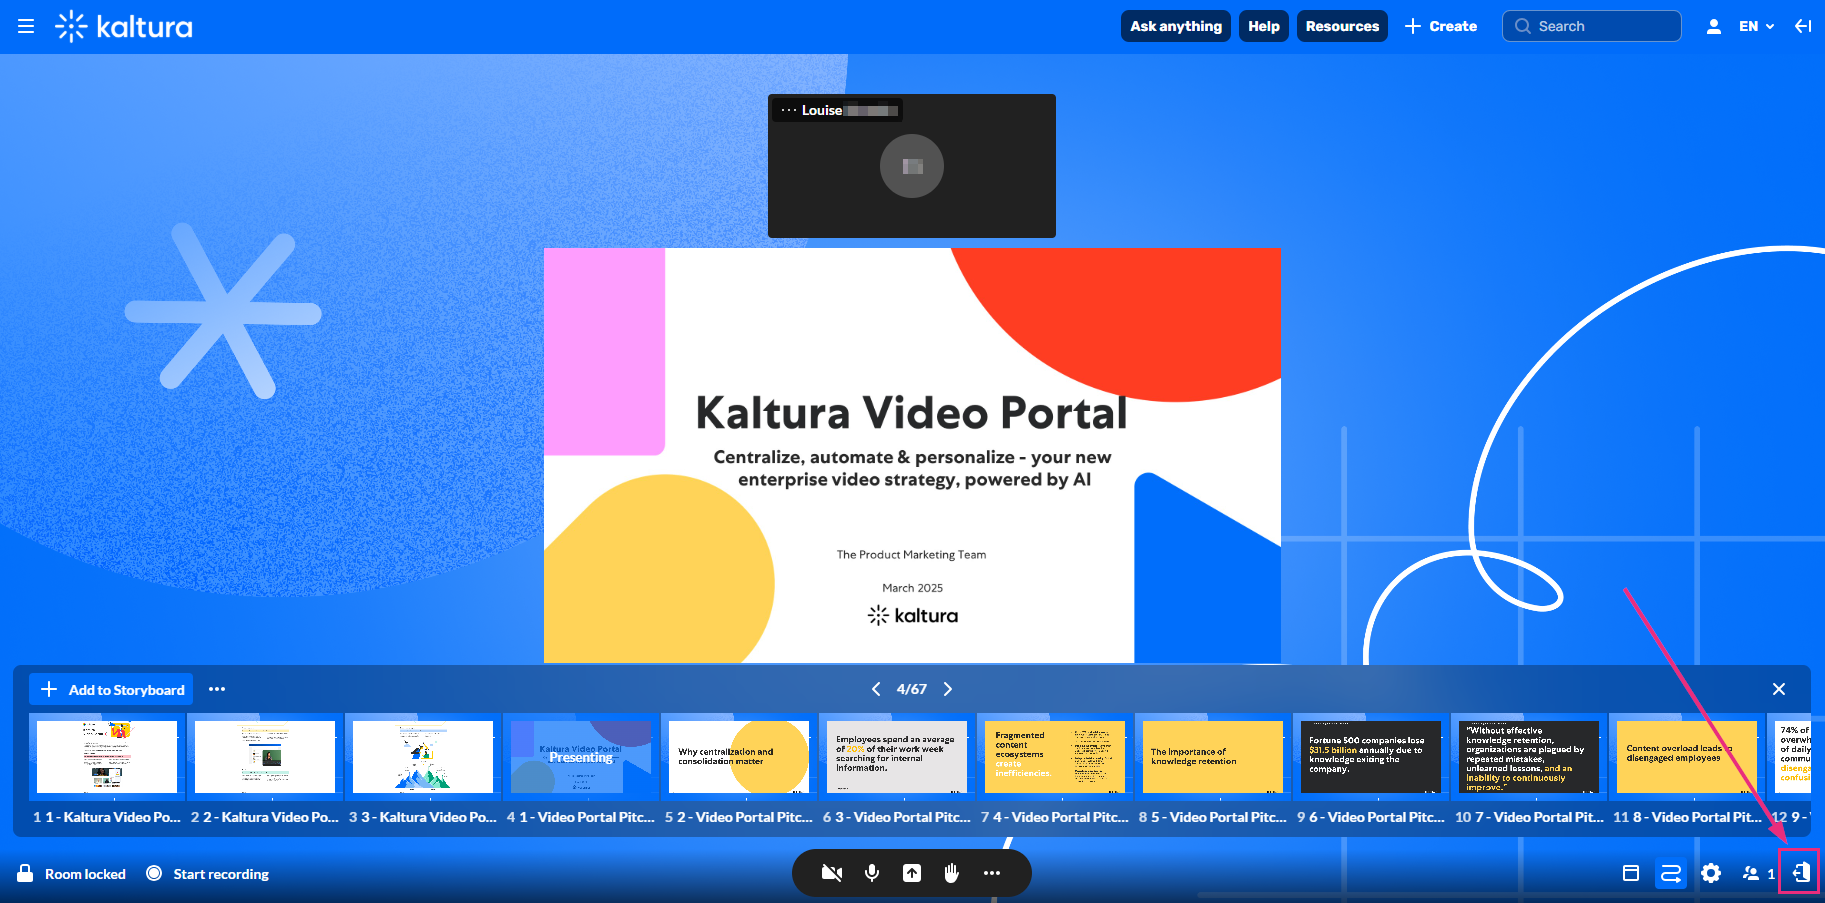This screenshot has height=903, width=1825.
Task: Click Add to Storyboard
Action: (111, 689)
